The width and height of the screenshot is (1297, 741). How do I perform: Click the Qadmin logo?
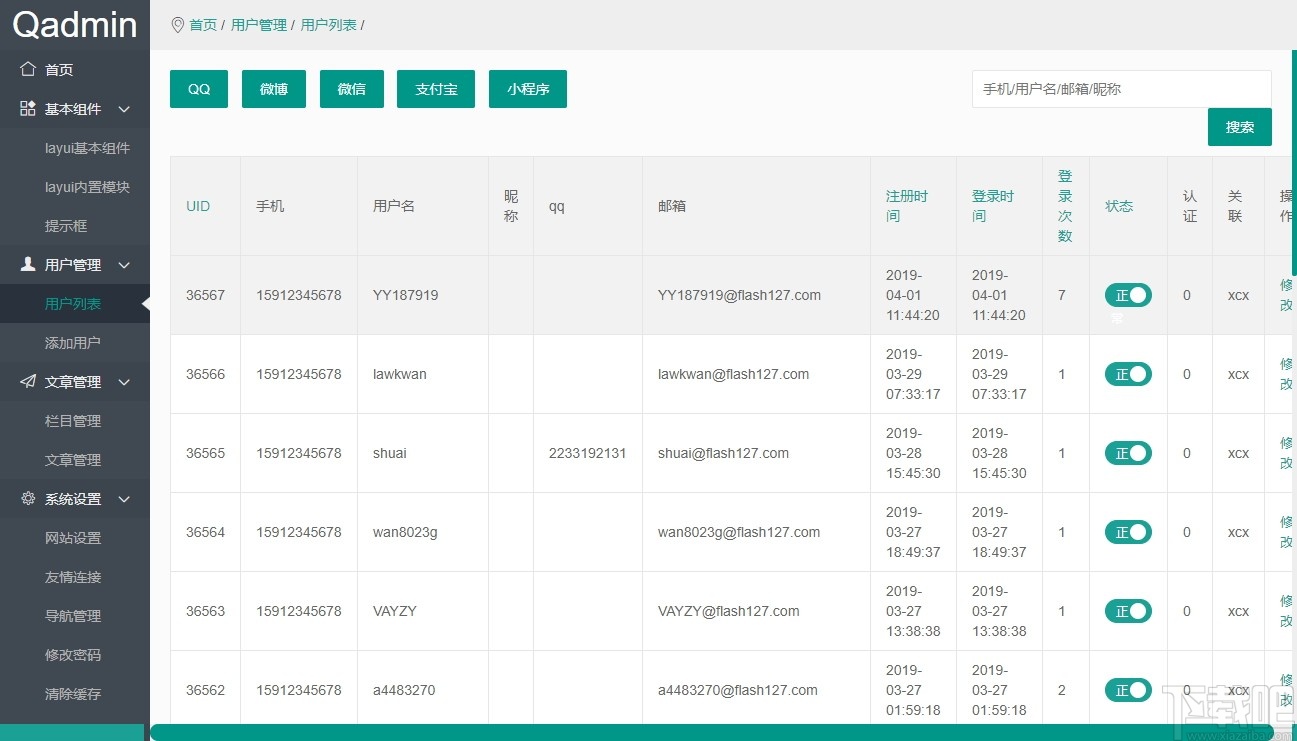pos(75,24)
